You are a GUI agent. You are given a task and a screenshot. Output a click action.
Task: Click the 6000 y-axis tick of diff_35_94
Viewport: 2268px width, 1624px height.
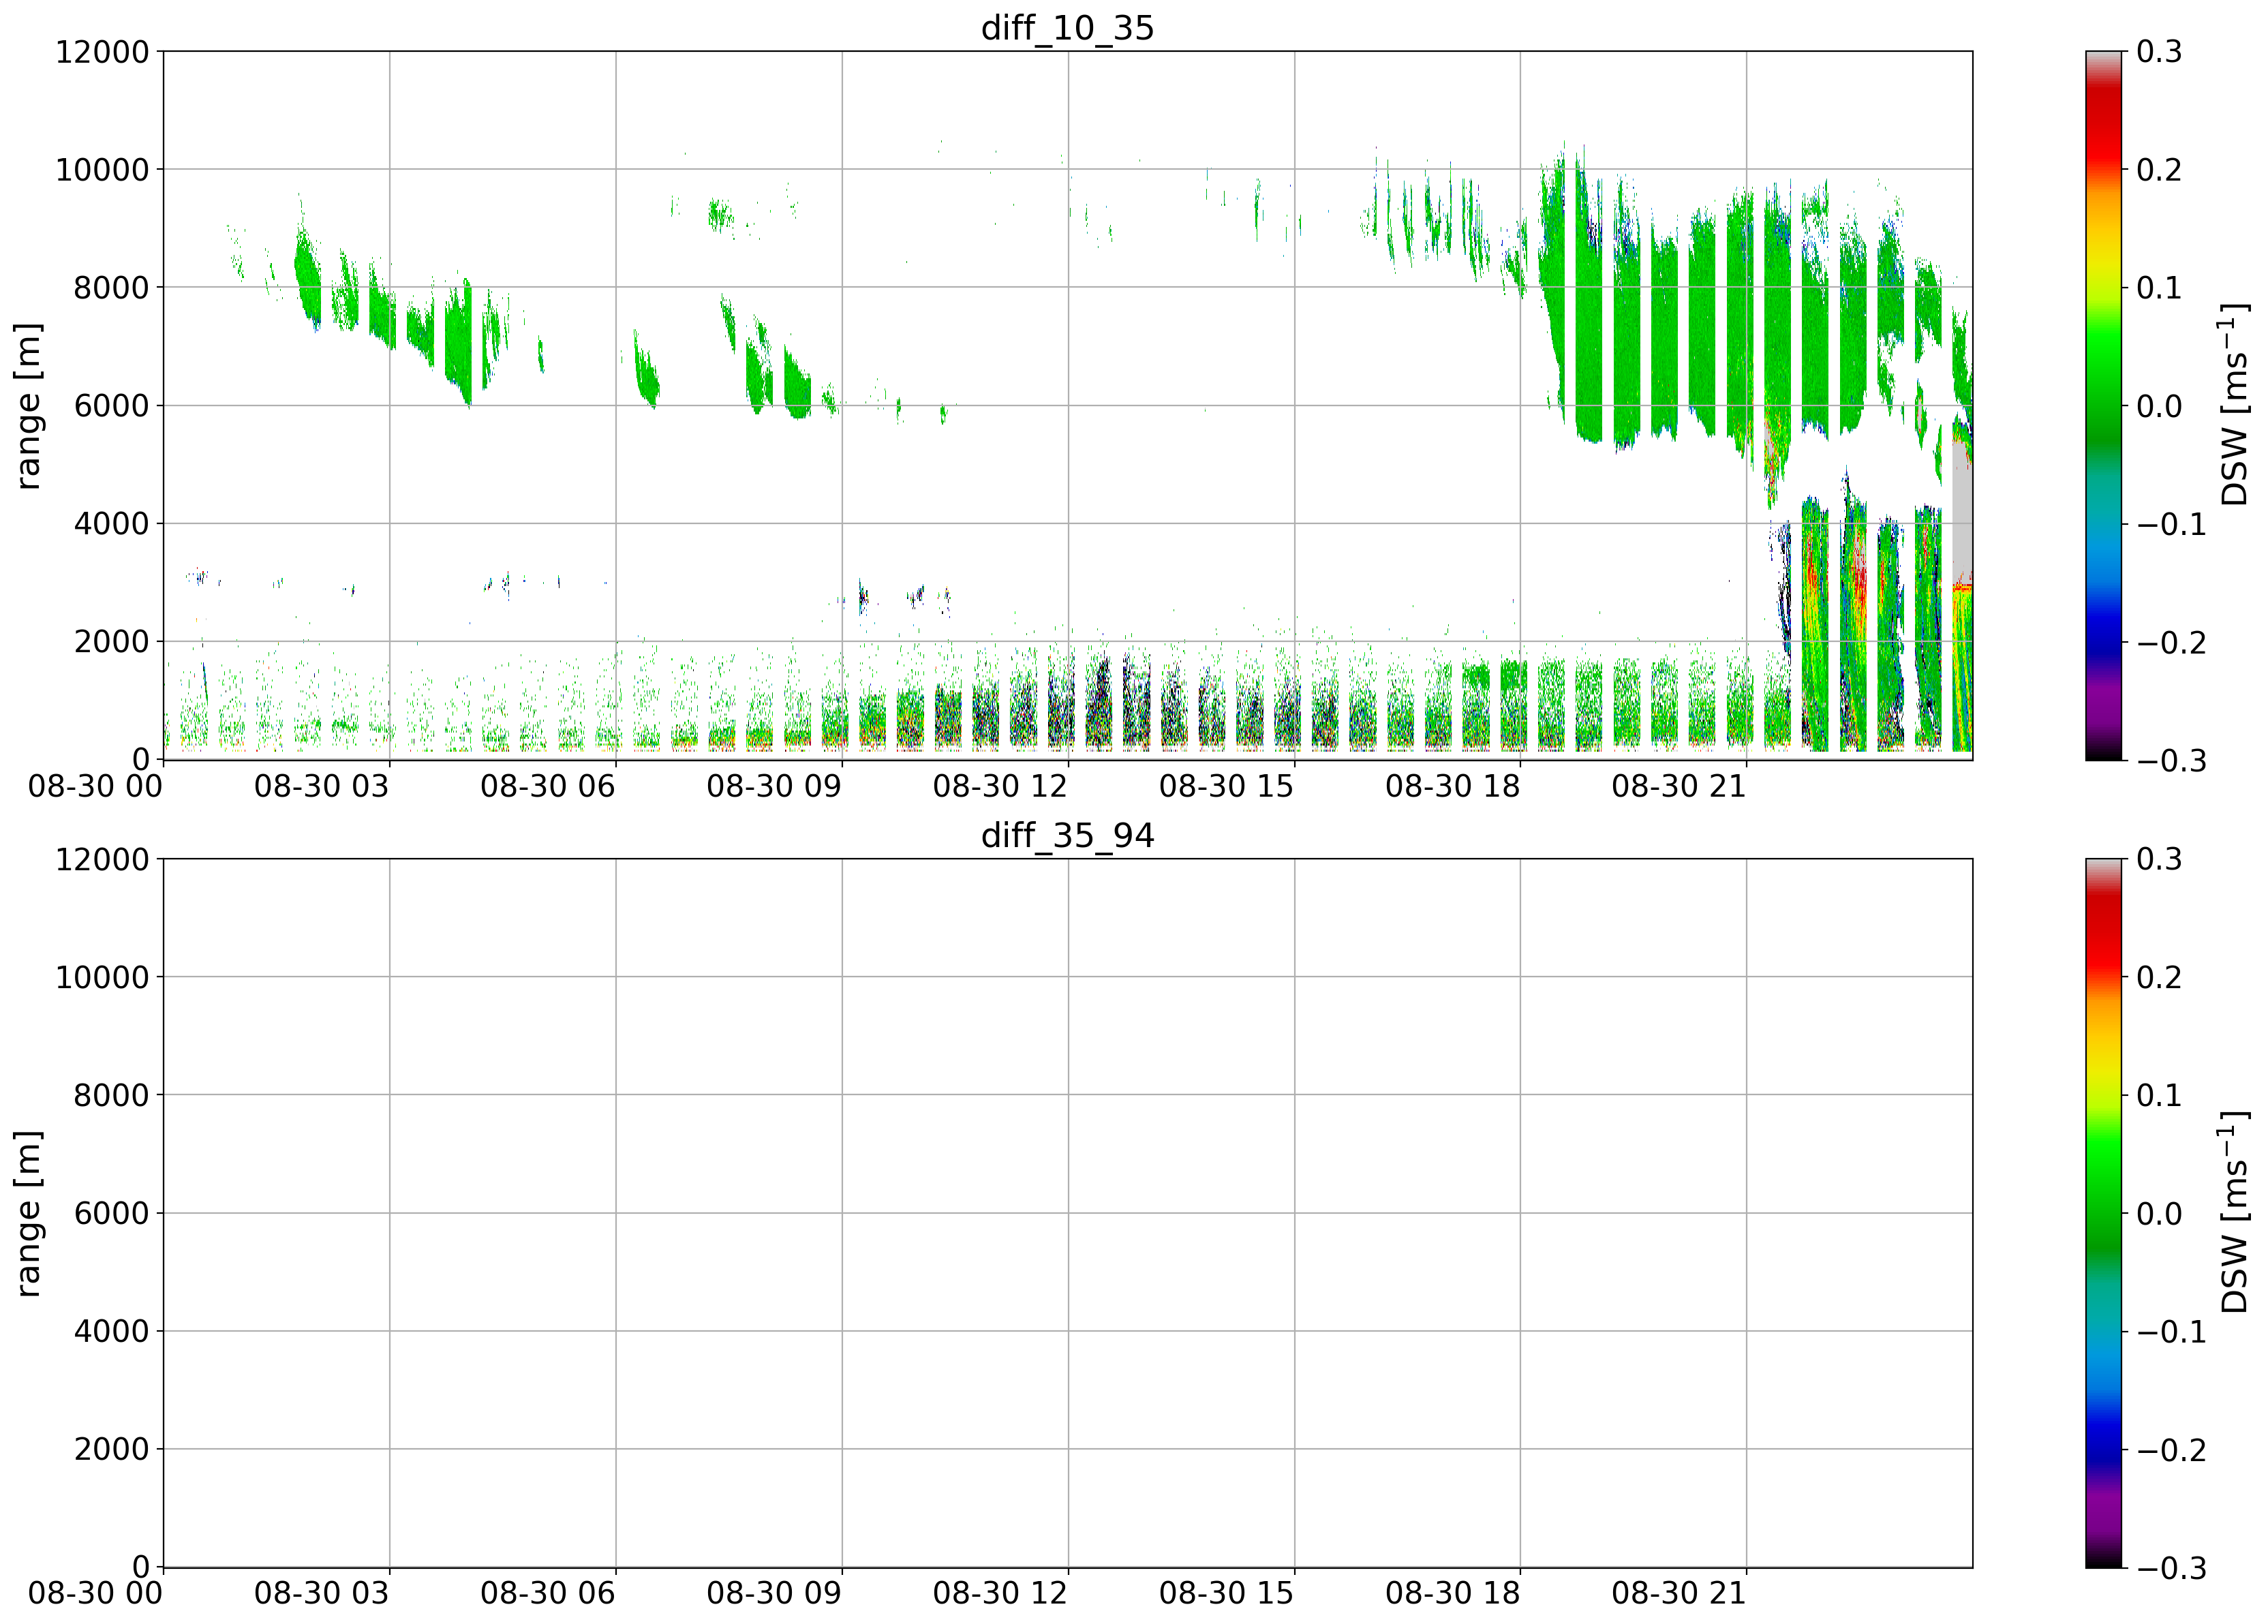pos(111,1213)
